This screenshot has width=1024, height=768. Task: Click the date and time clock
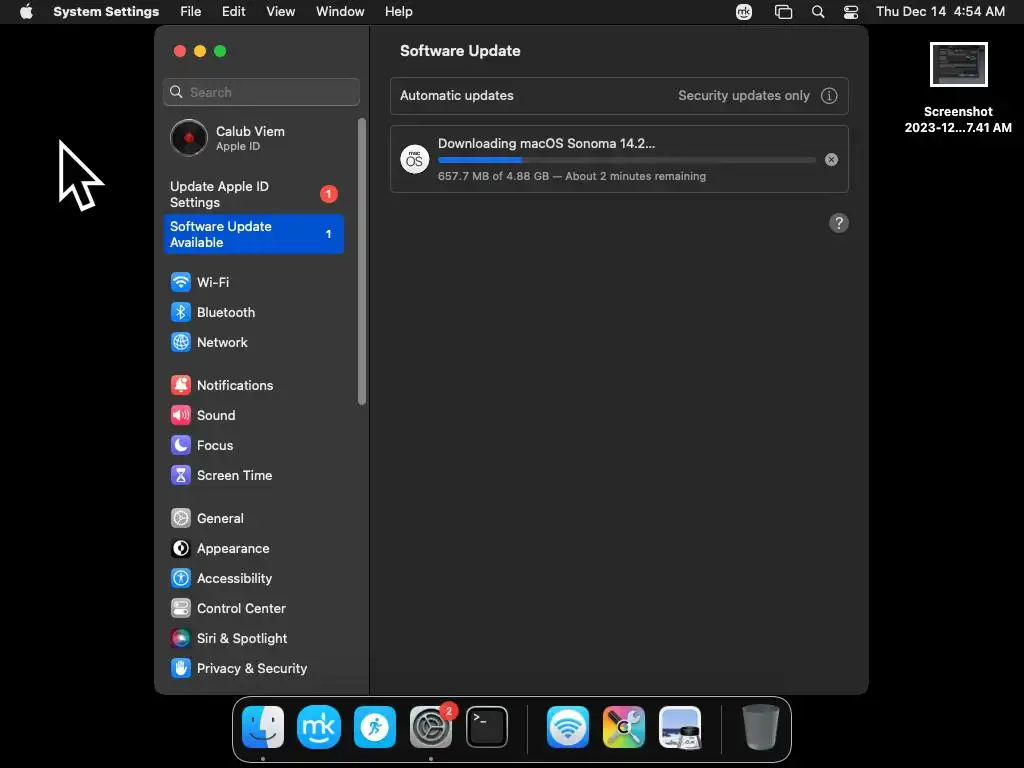point(940,12)
